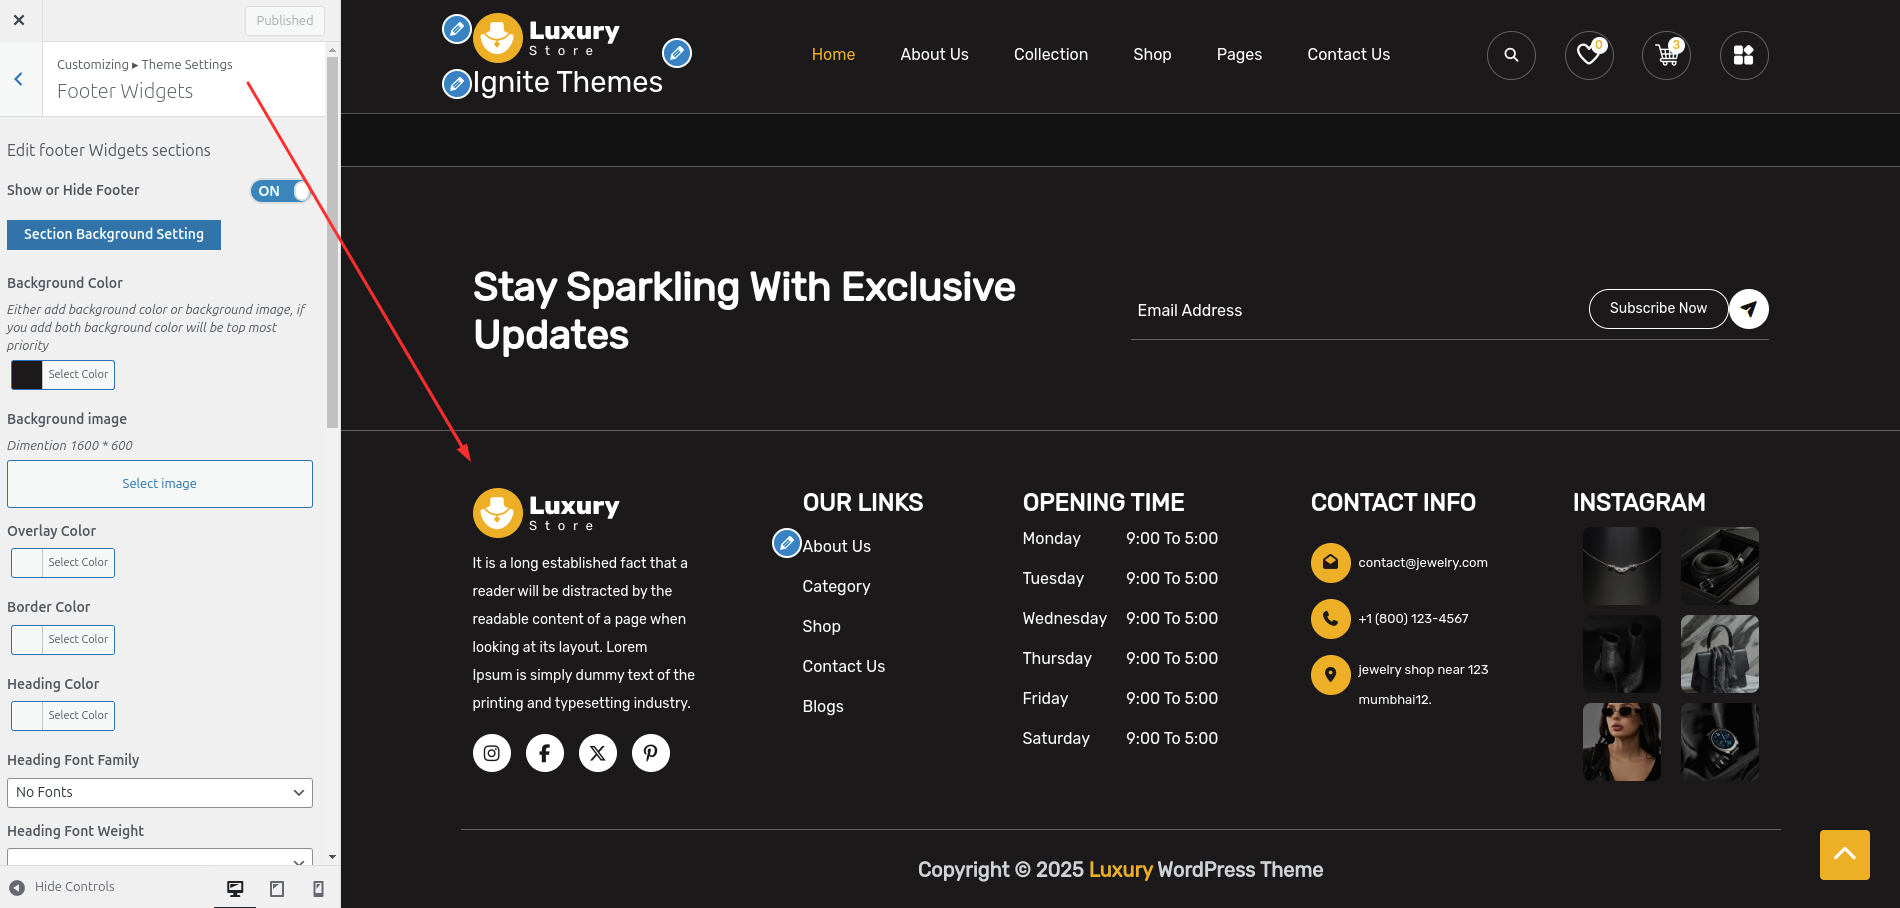Toggle Show or Hide Footer off
This screenshot has width=1900, height=908.
pyautogui.click(x=280, y=190)
